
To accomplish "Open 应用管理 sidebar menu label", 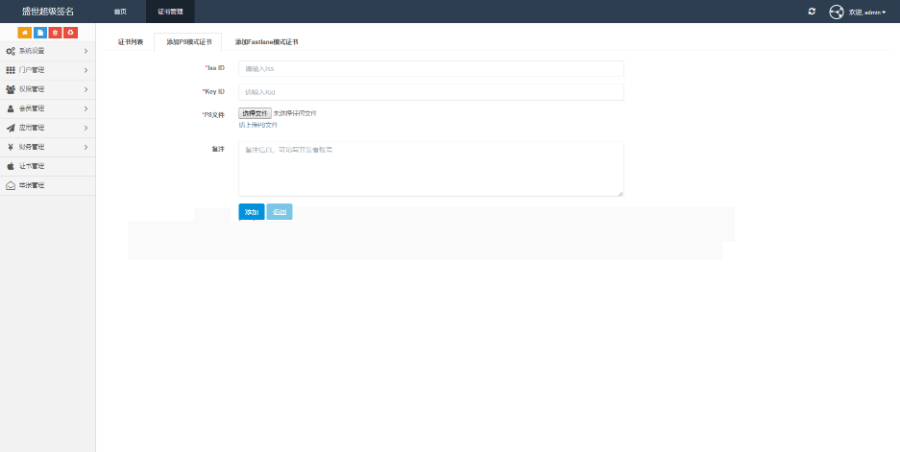I will point(32,128).
